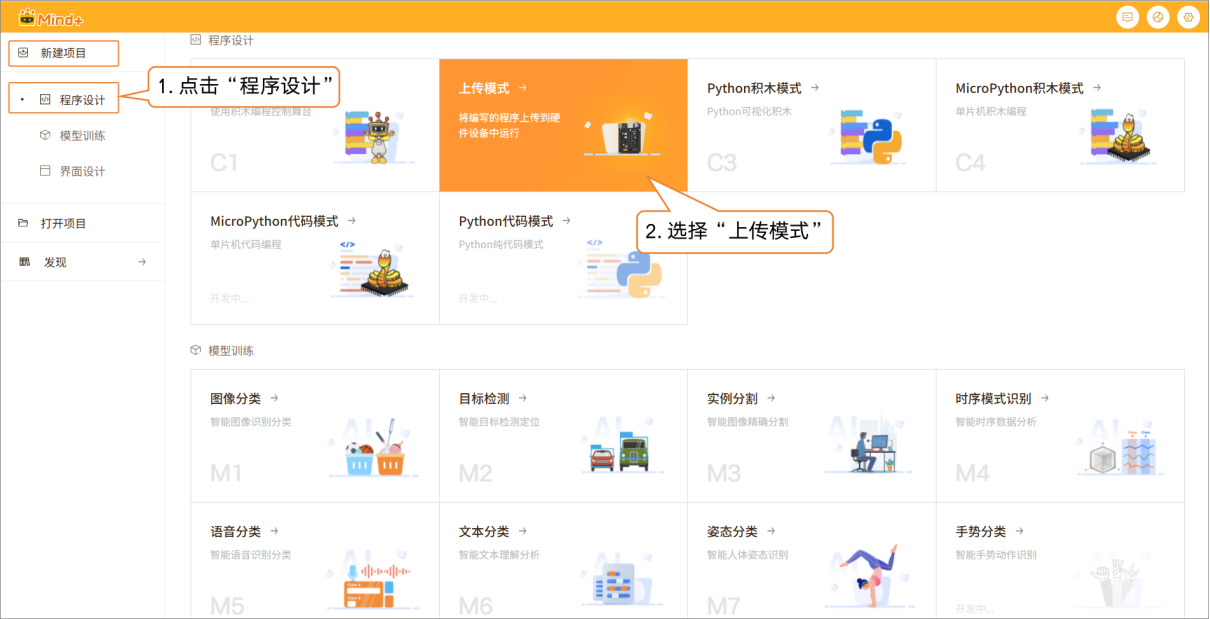Click the 程序设计 code icon in sidebar
1210x619 pixels.
45,99
